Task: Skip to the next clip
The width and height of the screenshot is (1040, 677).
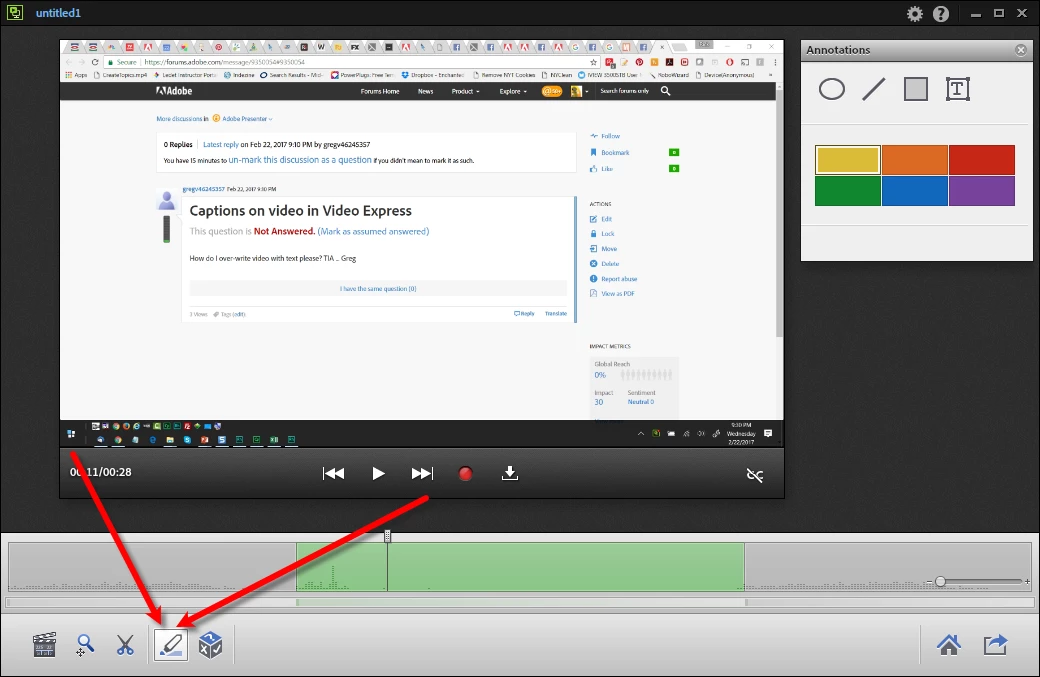Action: (422, 473)
